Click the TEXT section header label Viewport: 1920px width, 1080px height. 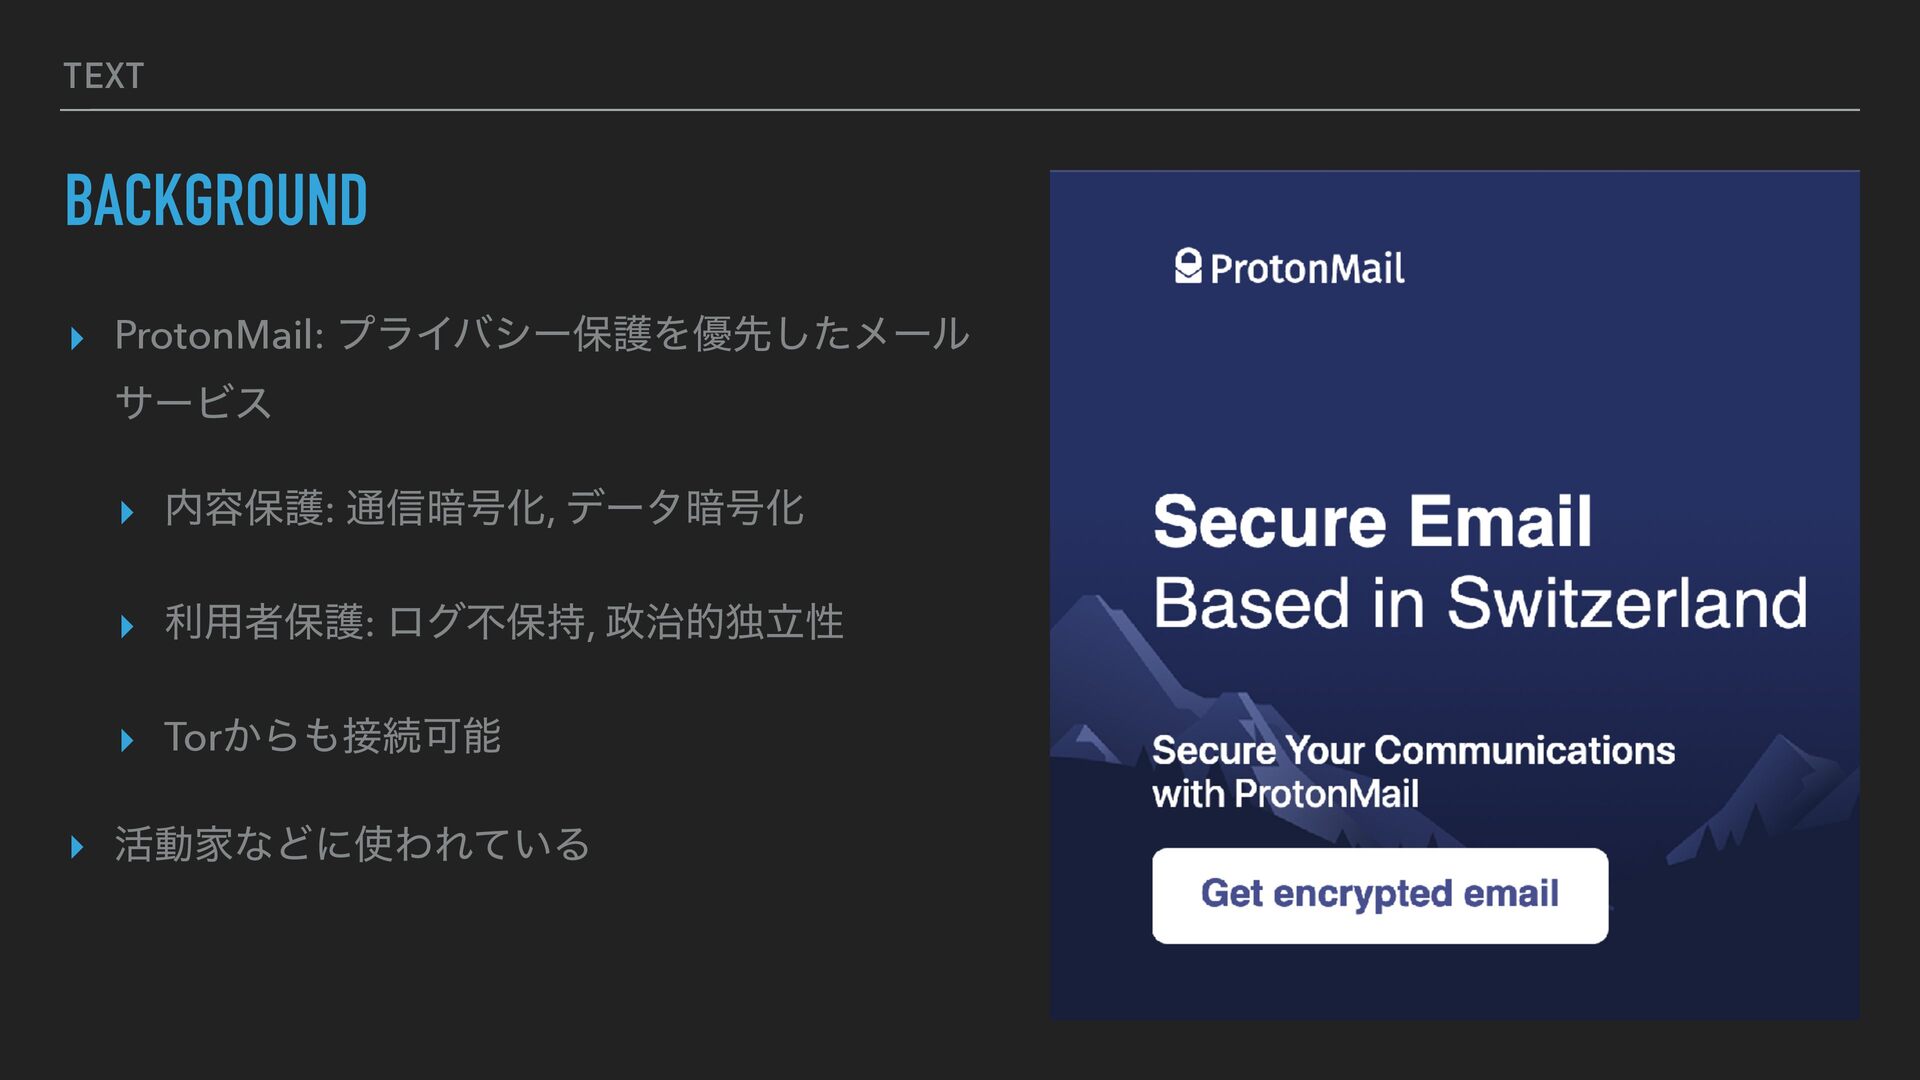tap(103, 76)
